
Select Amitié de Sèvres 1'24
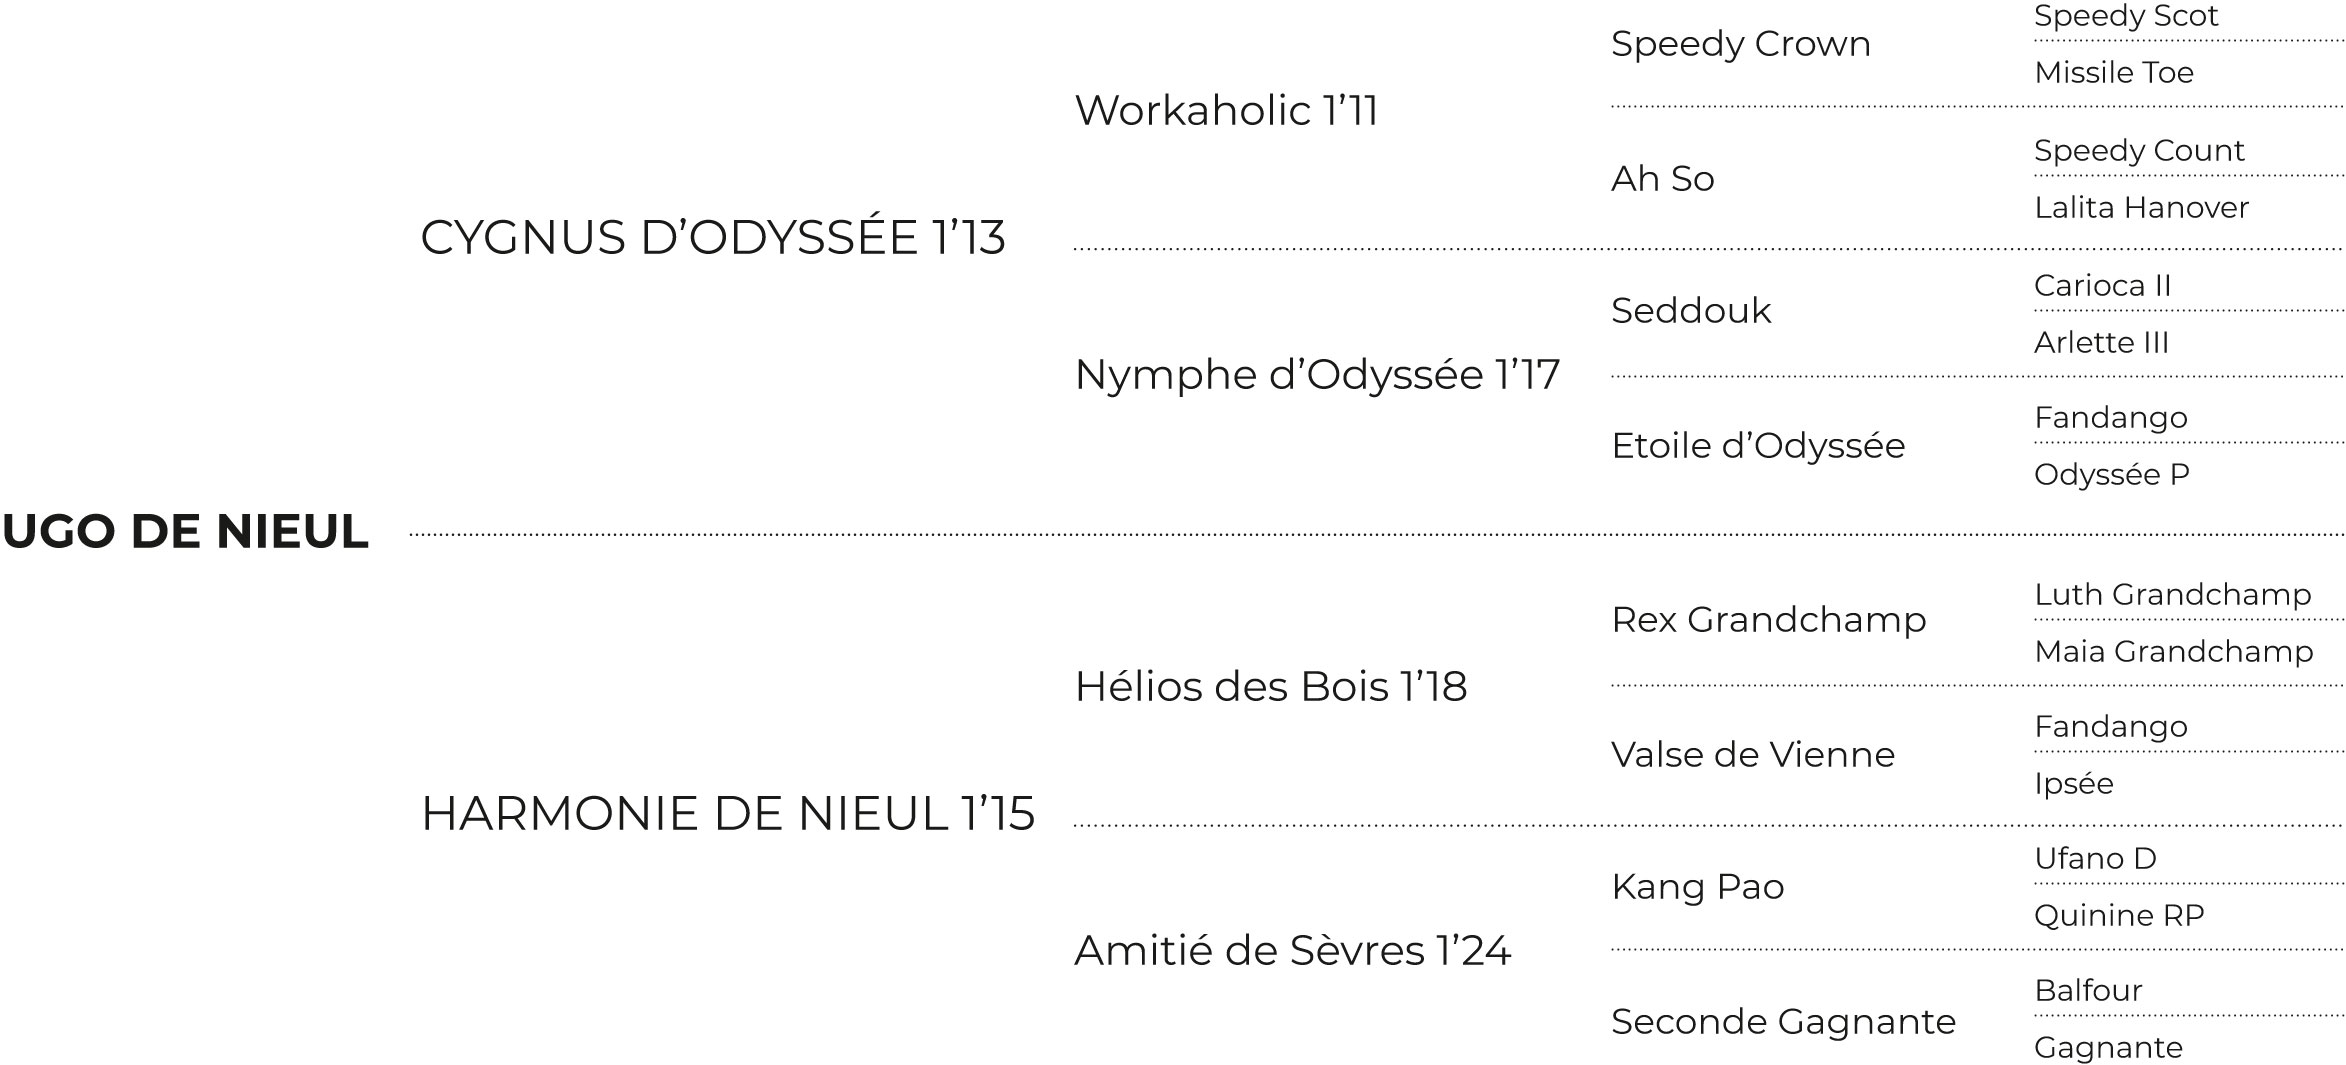tap(1293, 951)
